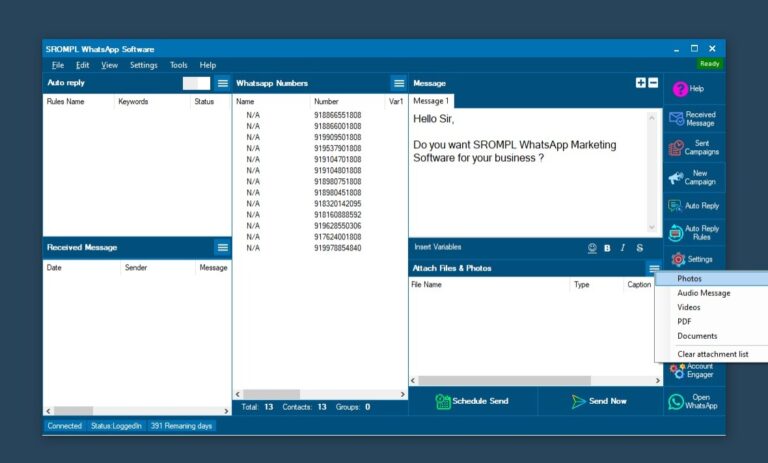The width and height of the screenshot is (768, 463).
Task: Choose Photos from the attachment menu
Action: pos(690,279)
